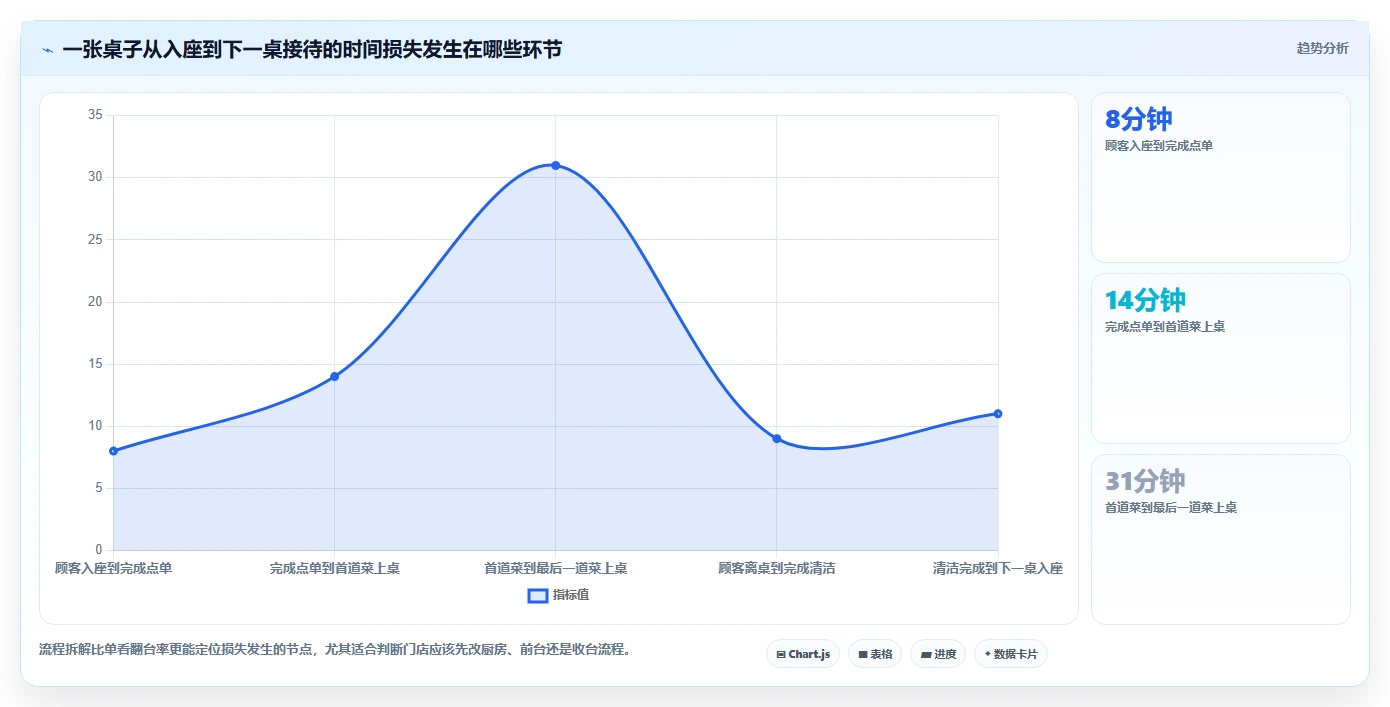Viewport: 1390px width, 707px height.
Task: Click the 31分钟 stat card value
Action: pos(1145,481)
